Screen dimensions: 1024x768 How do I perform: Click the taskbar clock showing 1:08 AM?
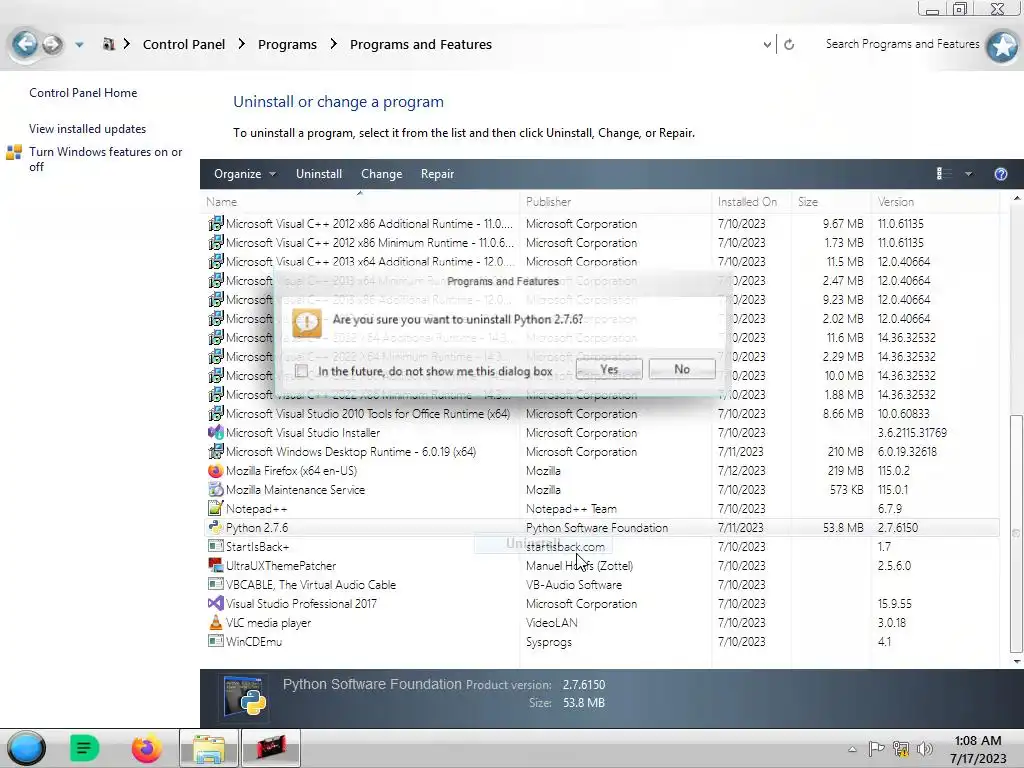[x=978, y=749]
